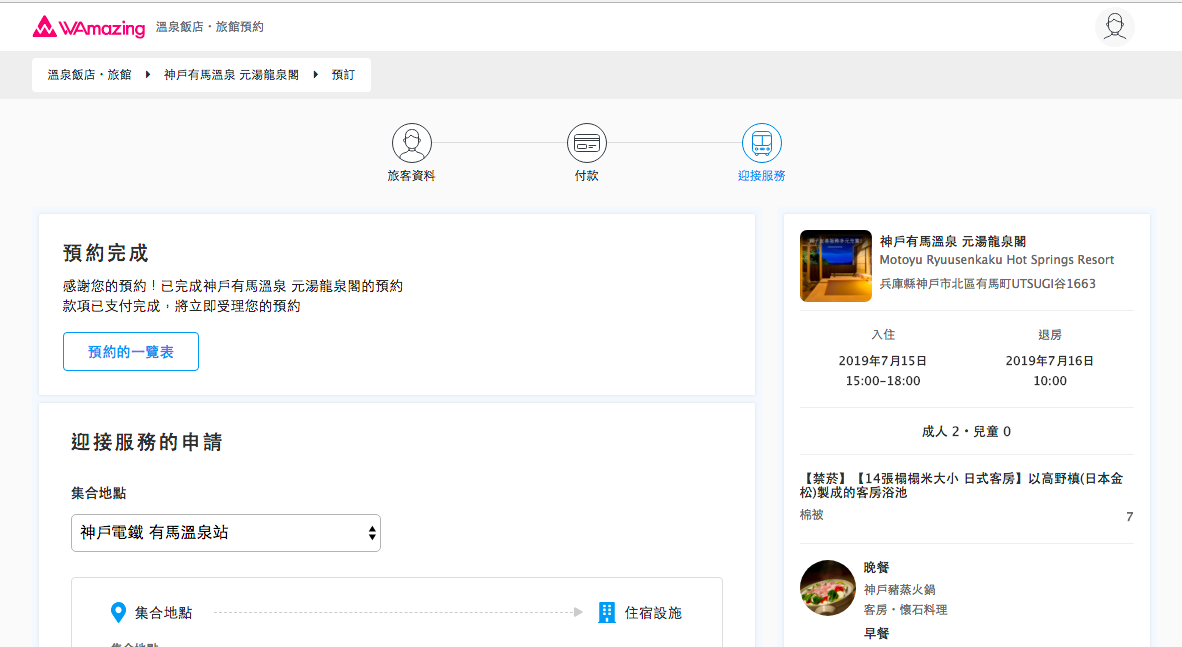Click the 迎接服務 step label

(x=761, y=176)
